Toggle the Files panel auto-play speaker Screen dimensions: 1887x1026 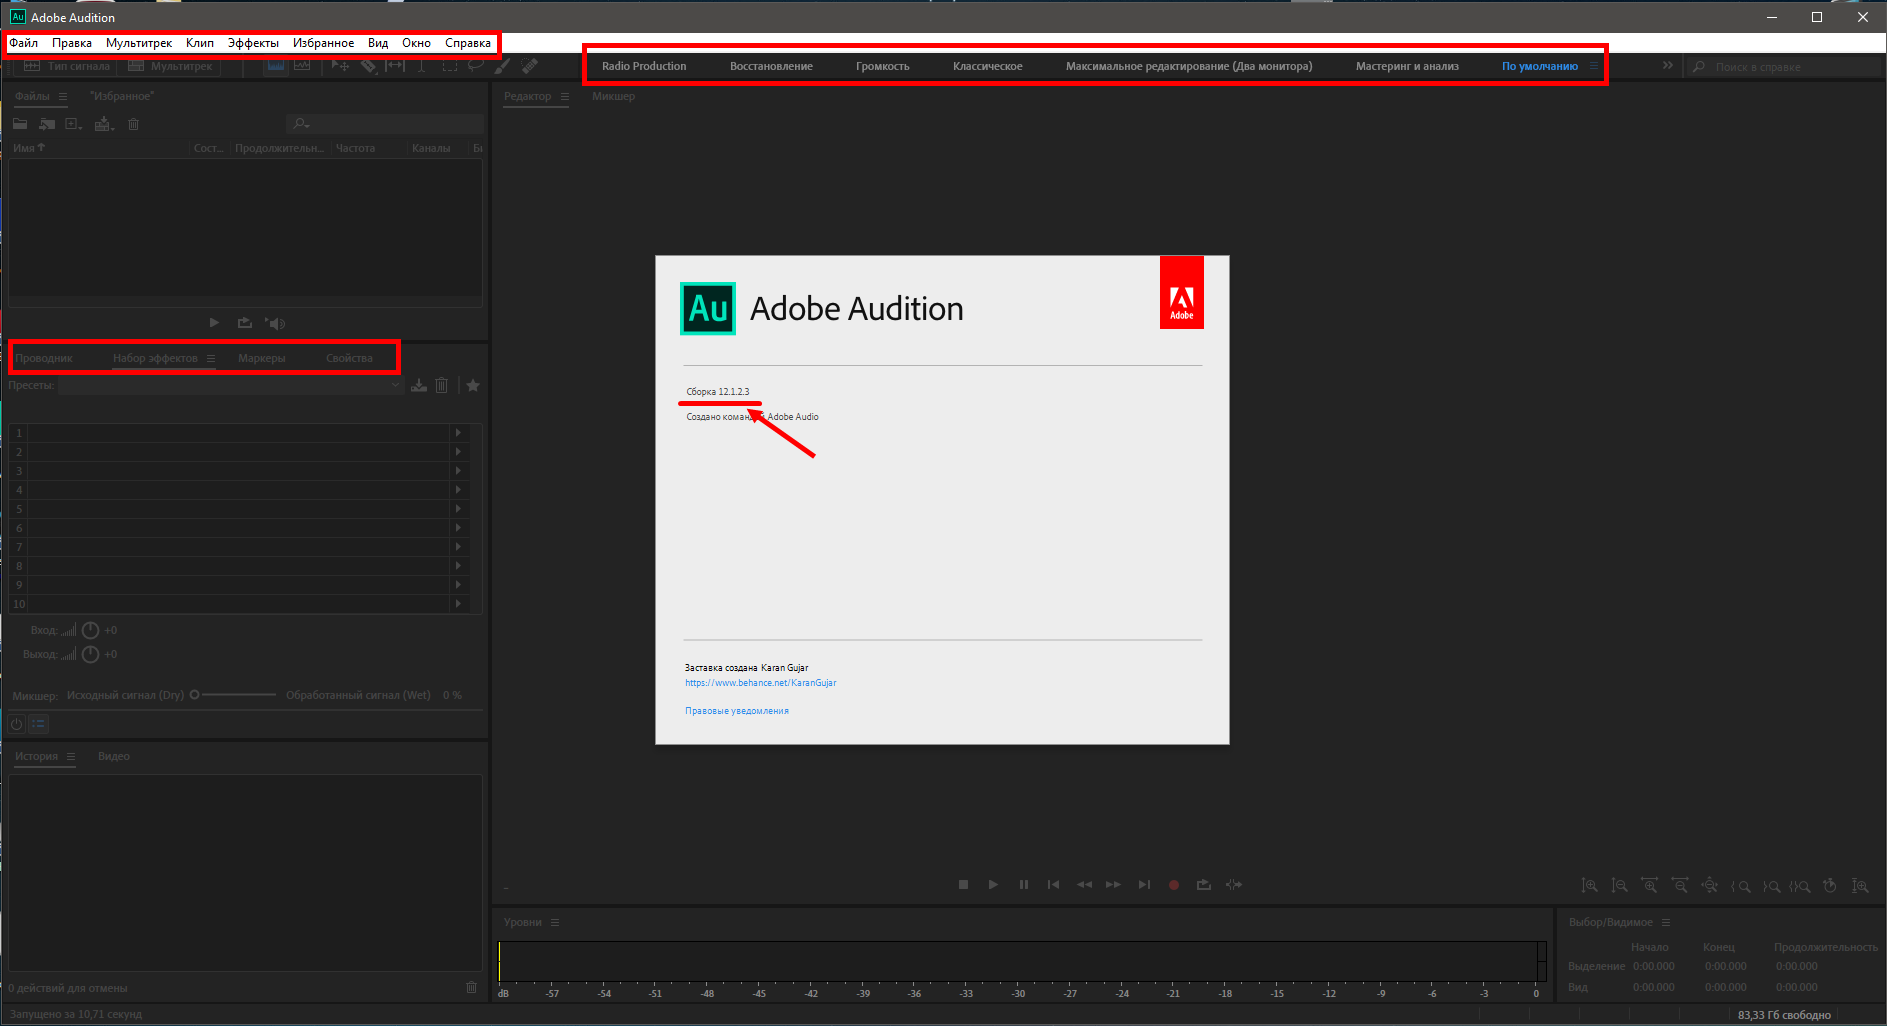[275, 323]
